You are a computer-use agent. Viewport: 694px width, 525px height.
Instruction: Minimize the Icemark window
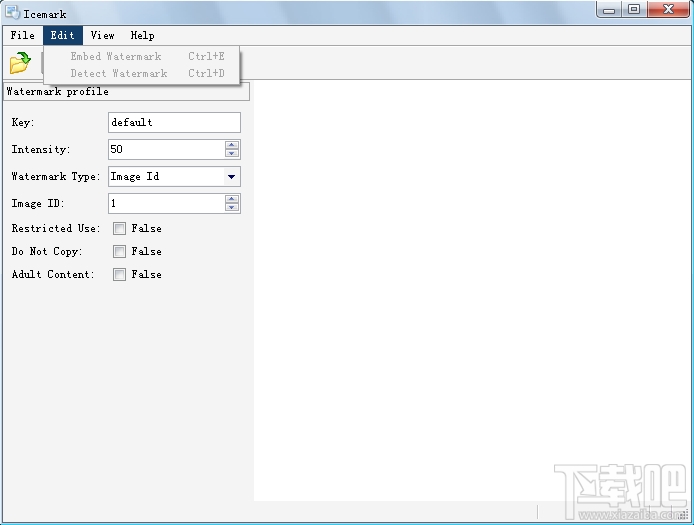click(609, 9)
